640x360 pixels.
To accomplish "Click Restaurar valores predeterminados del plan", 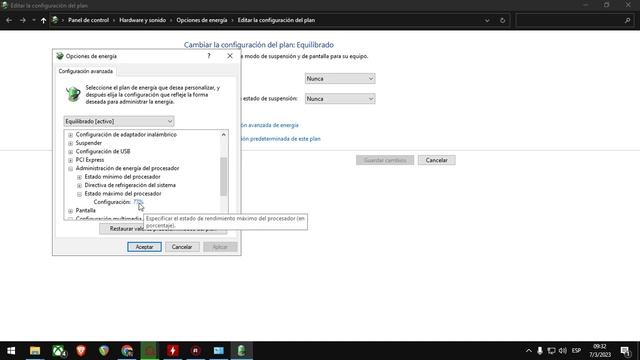I will pyautogui.click(x=163, y=229).
